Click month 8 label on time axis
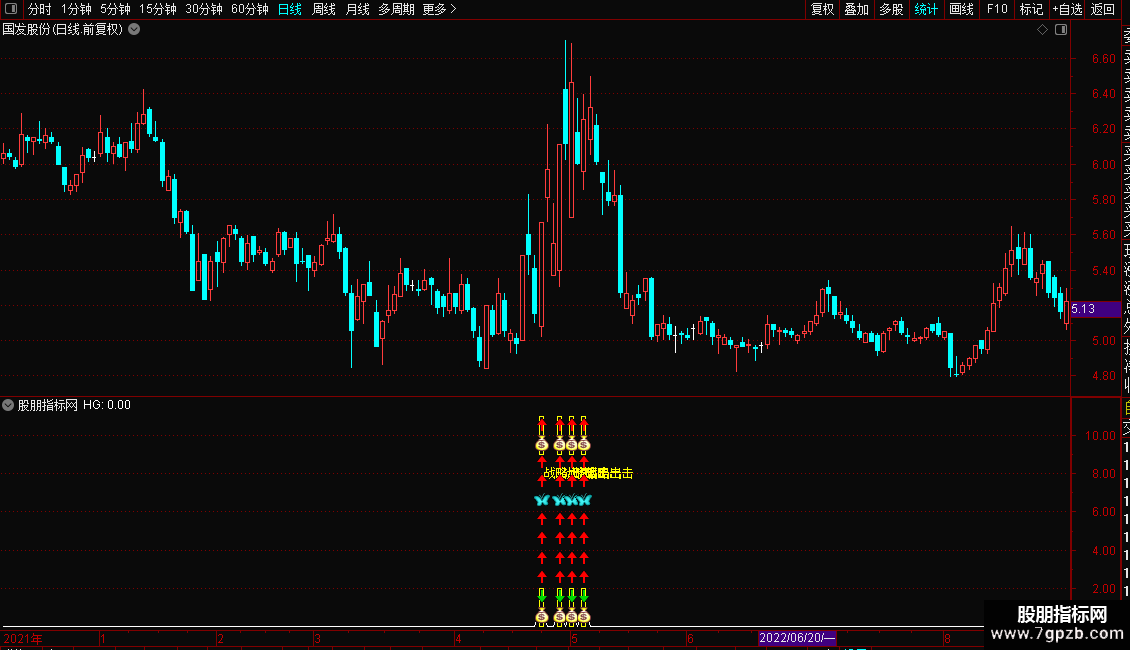The width and height of the screenshot is (1130, 650). 948,638
